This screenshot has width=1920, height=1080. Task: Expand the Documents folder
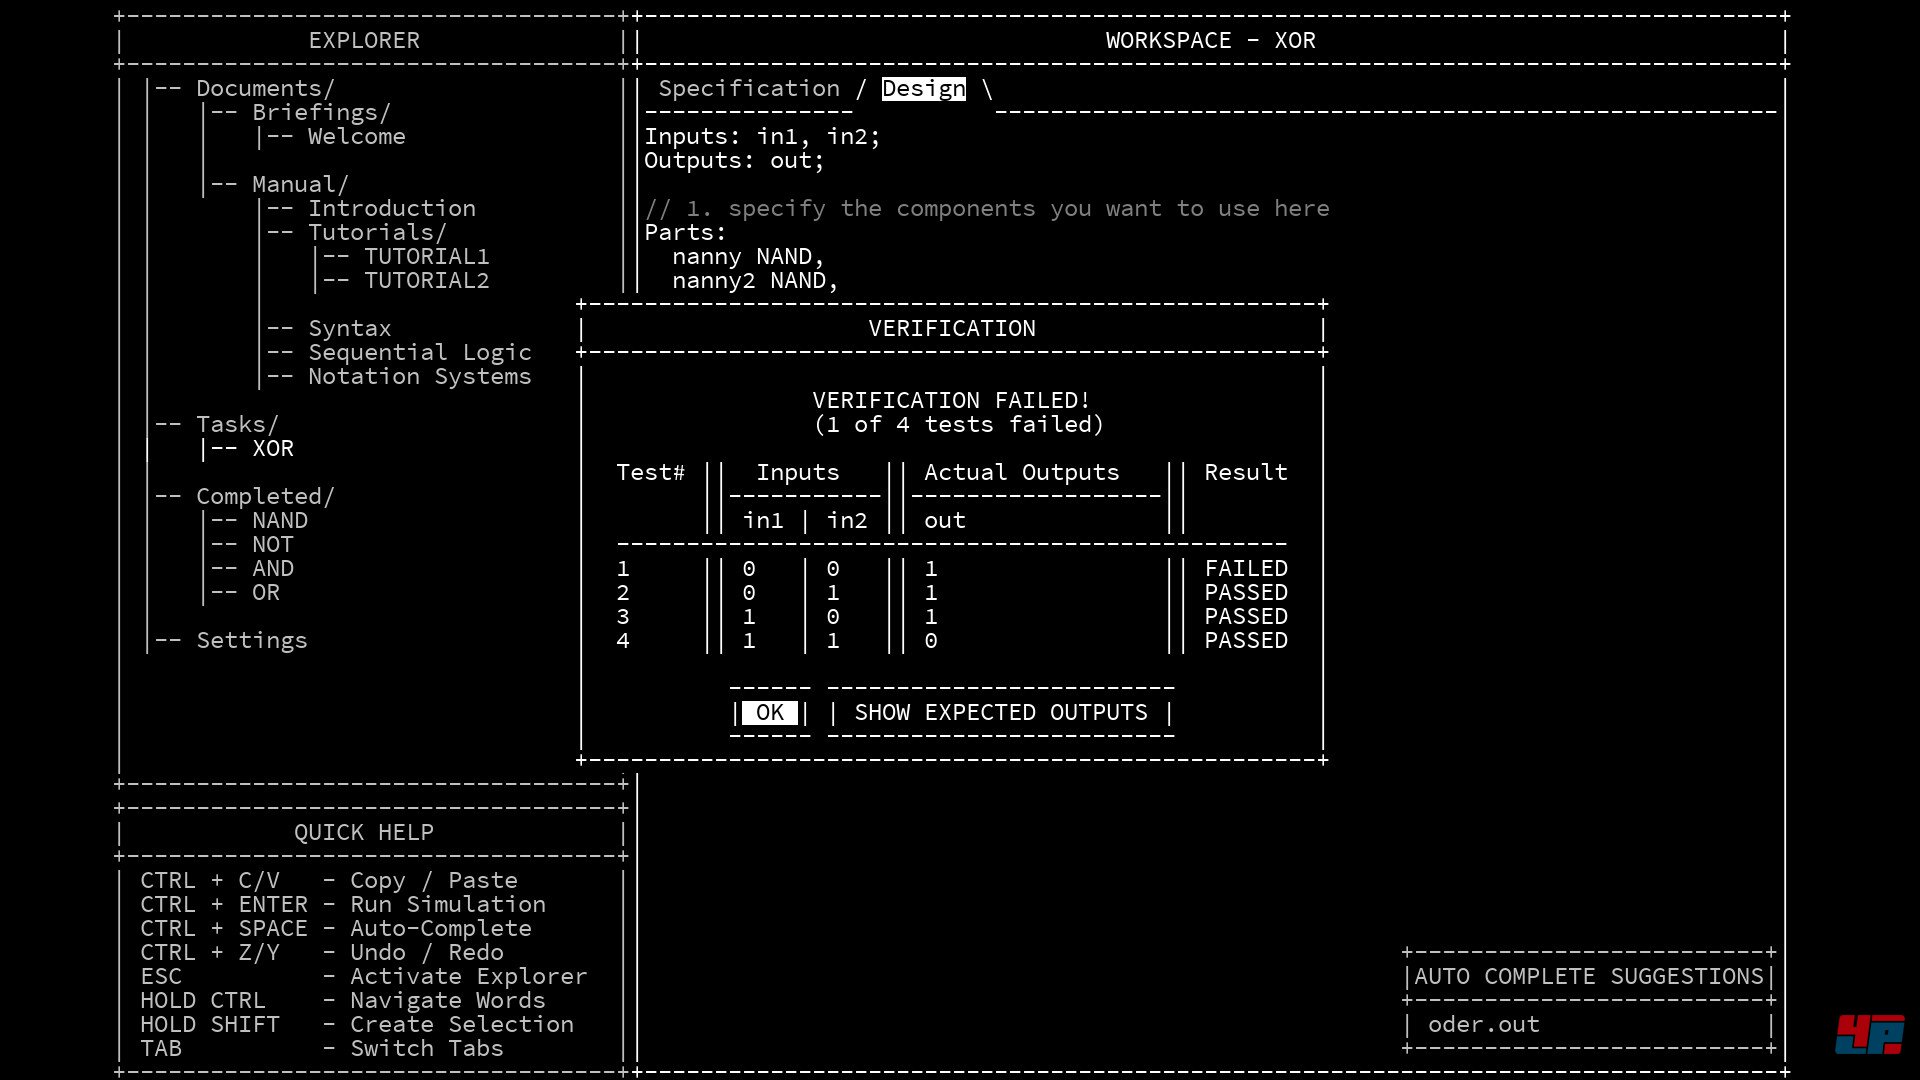click(x=264, y=88)
